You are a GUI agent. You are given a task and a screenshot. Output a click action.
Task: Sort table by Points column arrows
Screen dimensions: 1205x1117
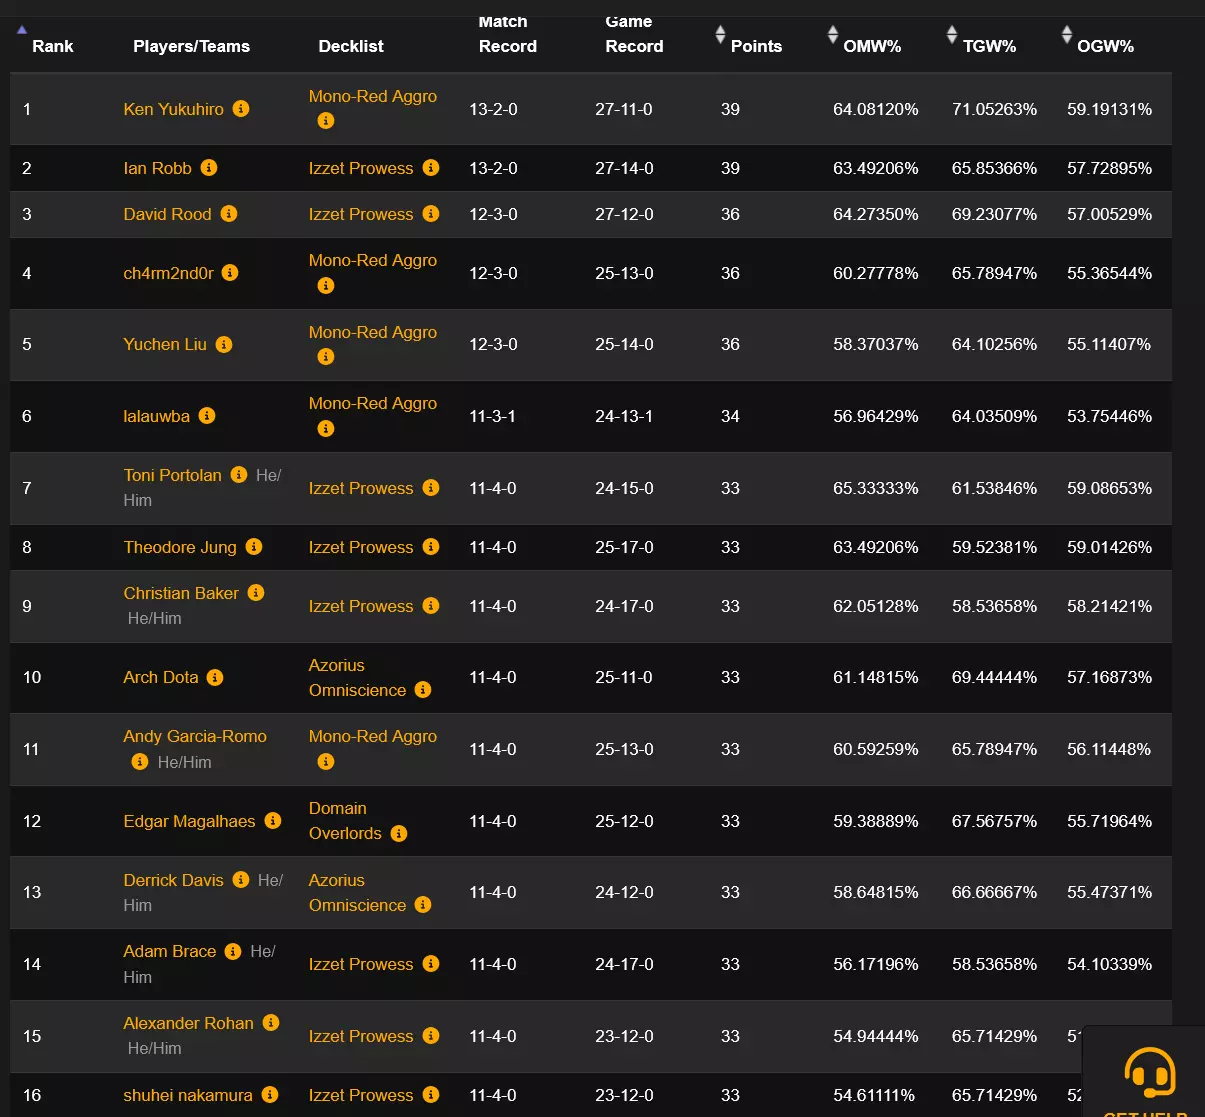coord(720,35)
